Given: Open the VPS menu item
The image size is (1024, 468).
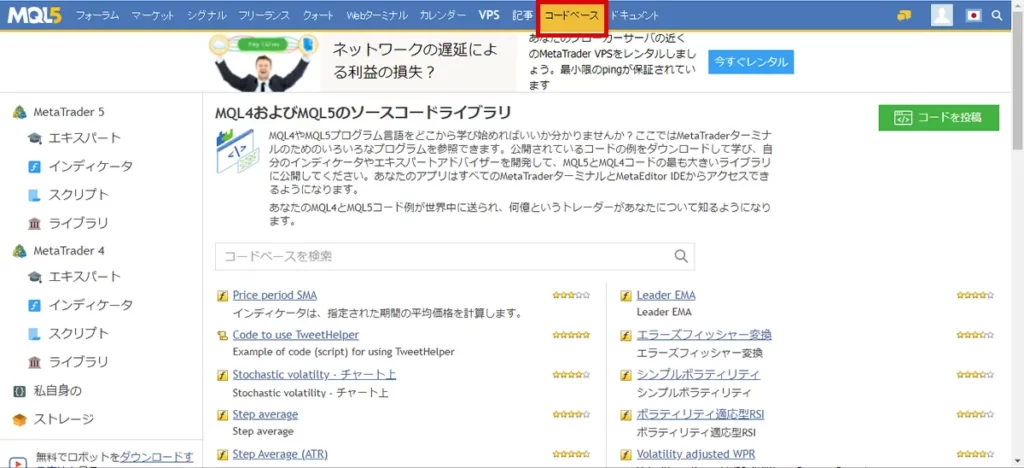Looking at the screenshot, I should [489, 16].
